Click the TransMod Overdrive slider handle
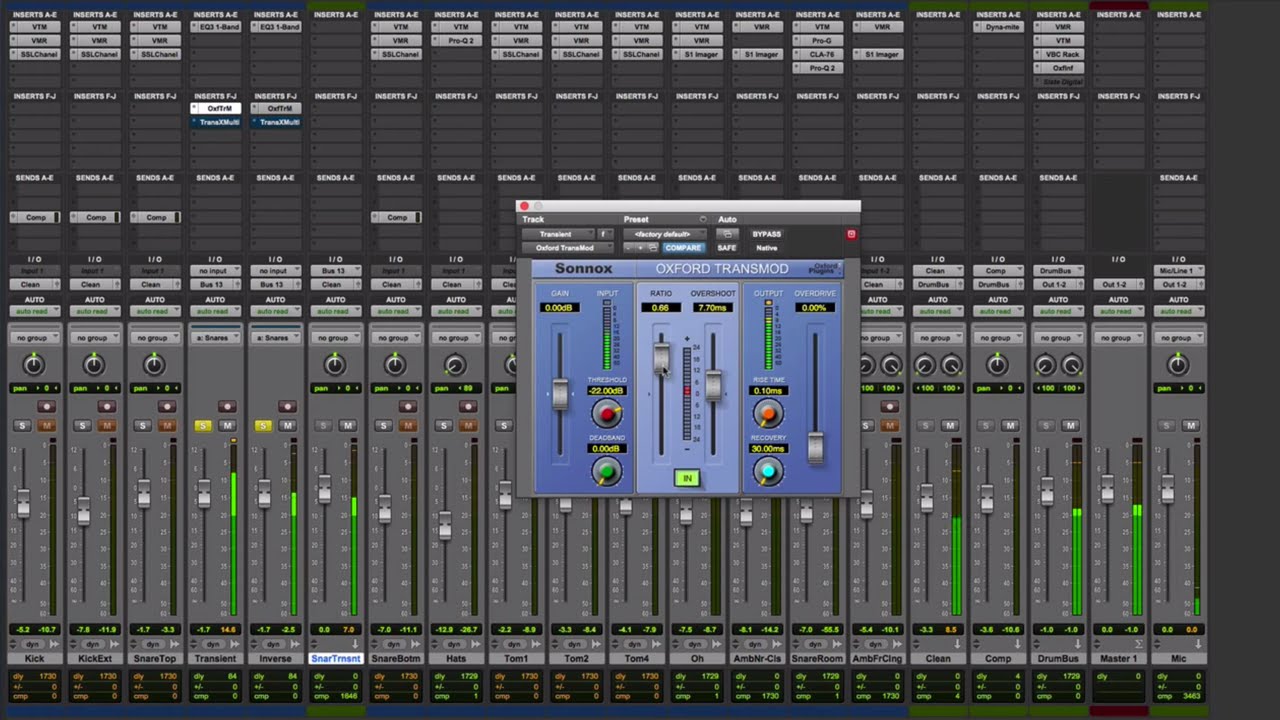Viewport: 1280px width, 720px height. (816, 447)
